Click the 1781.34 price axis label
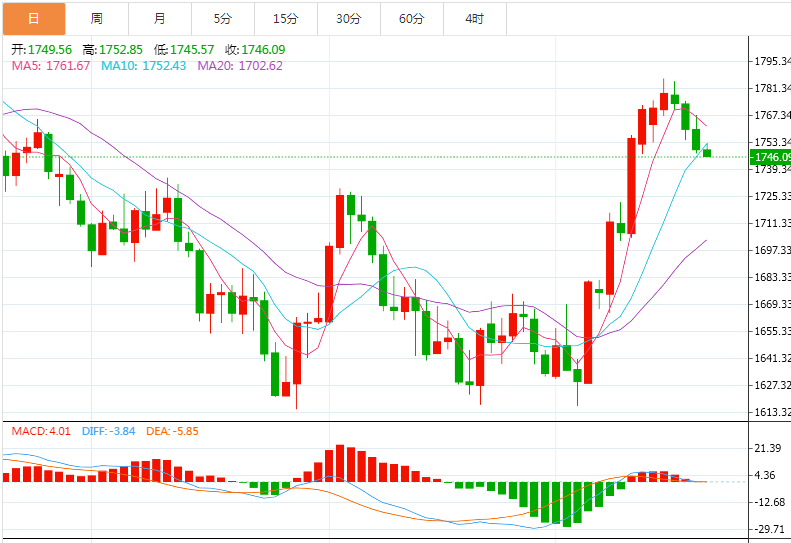Screen dimensions: 791x543 (x=772, y=88)
